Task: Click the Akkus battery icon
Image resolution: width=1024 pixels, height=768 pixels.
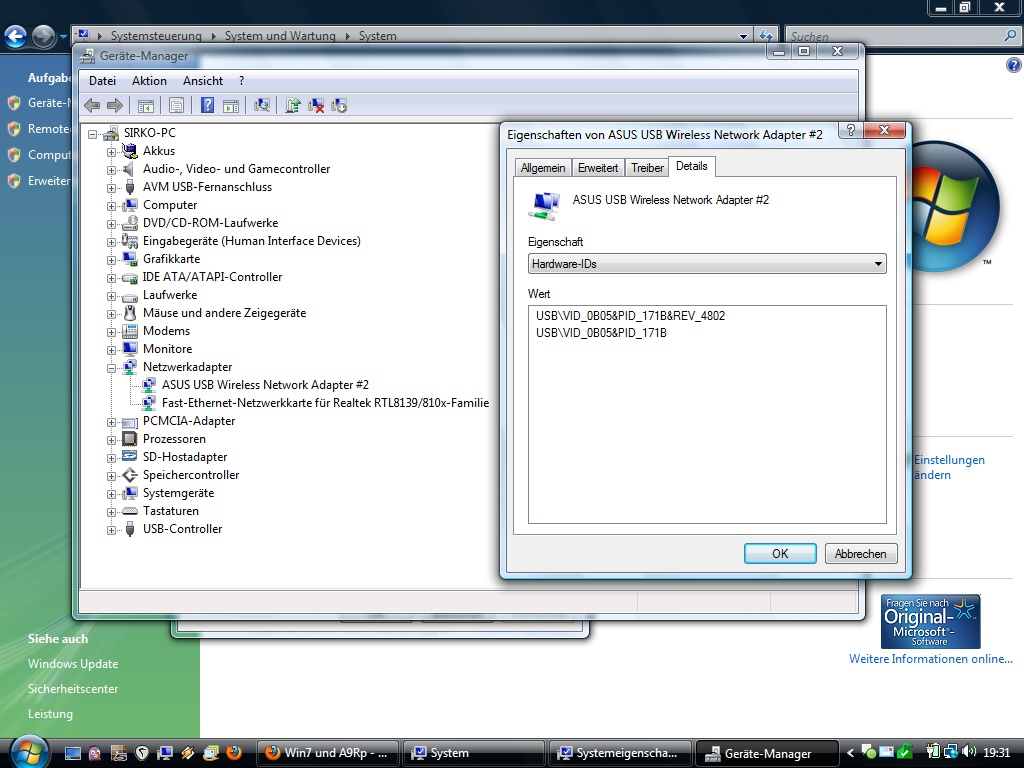Action: 130,151
